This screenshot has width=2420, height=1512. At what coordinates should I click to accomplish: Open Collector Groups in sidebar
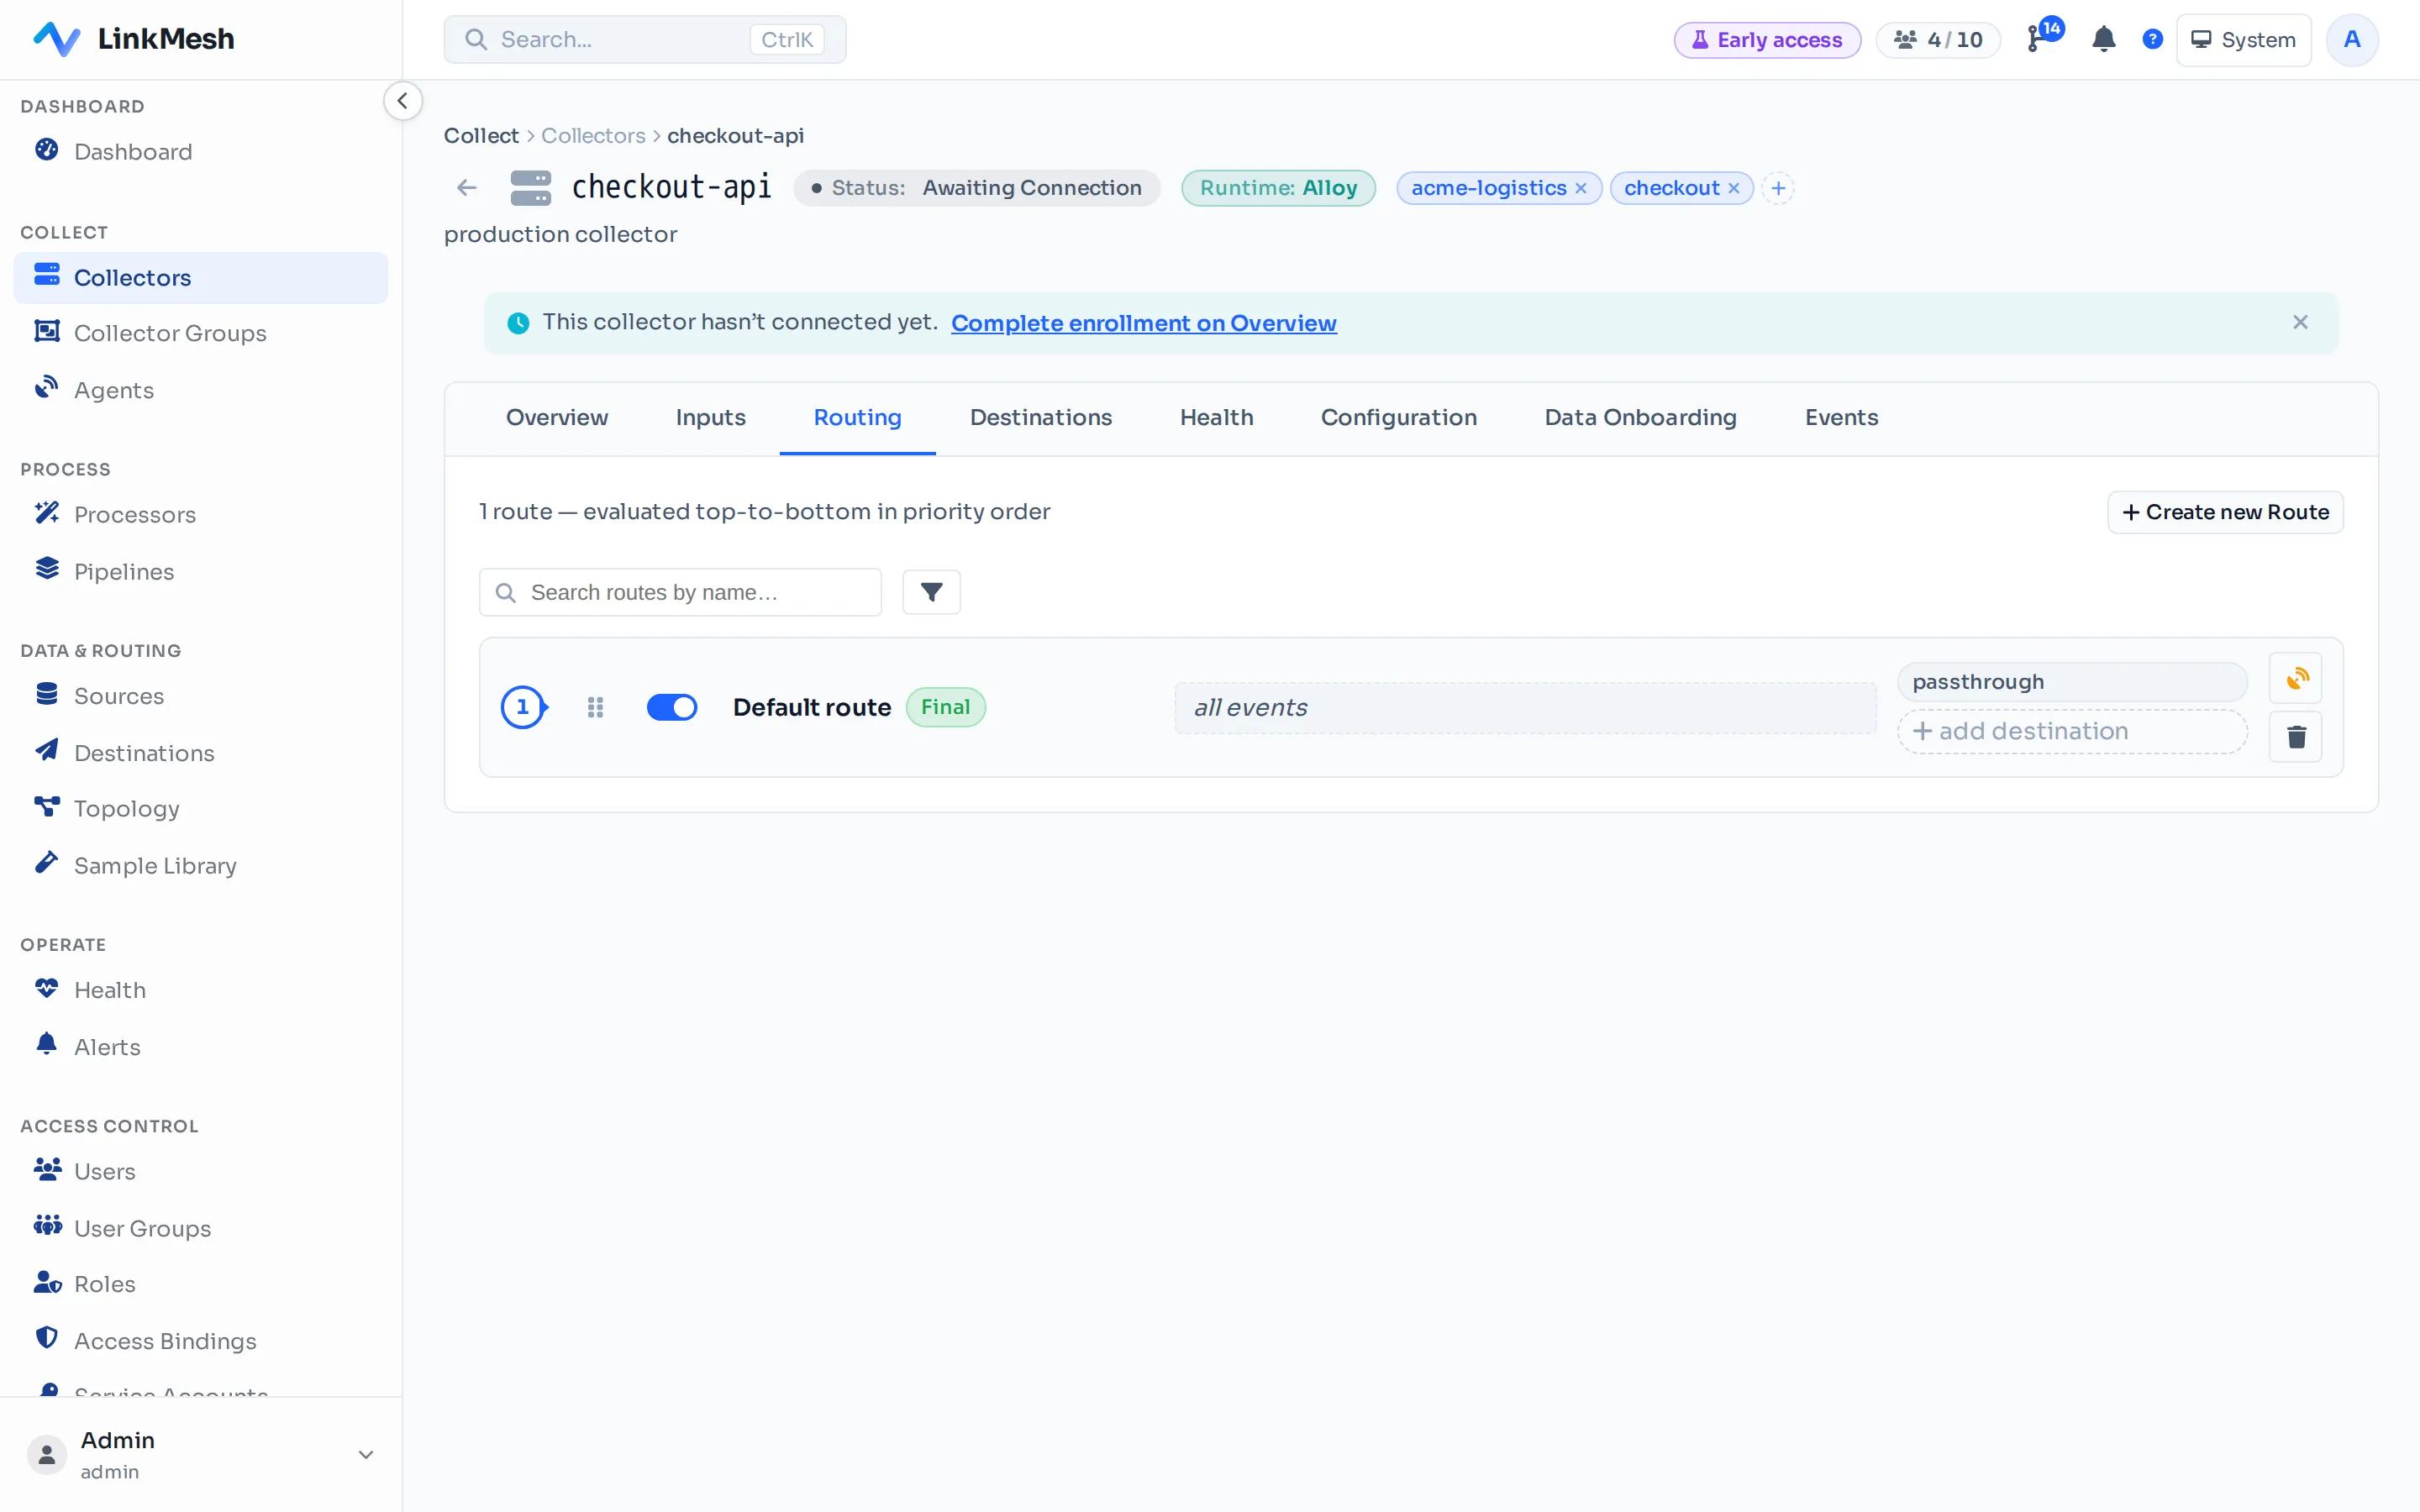(x=200, y=333)
